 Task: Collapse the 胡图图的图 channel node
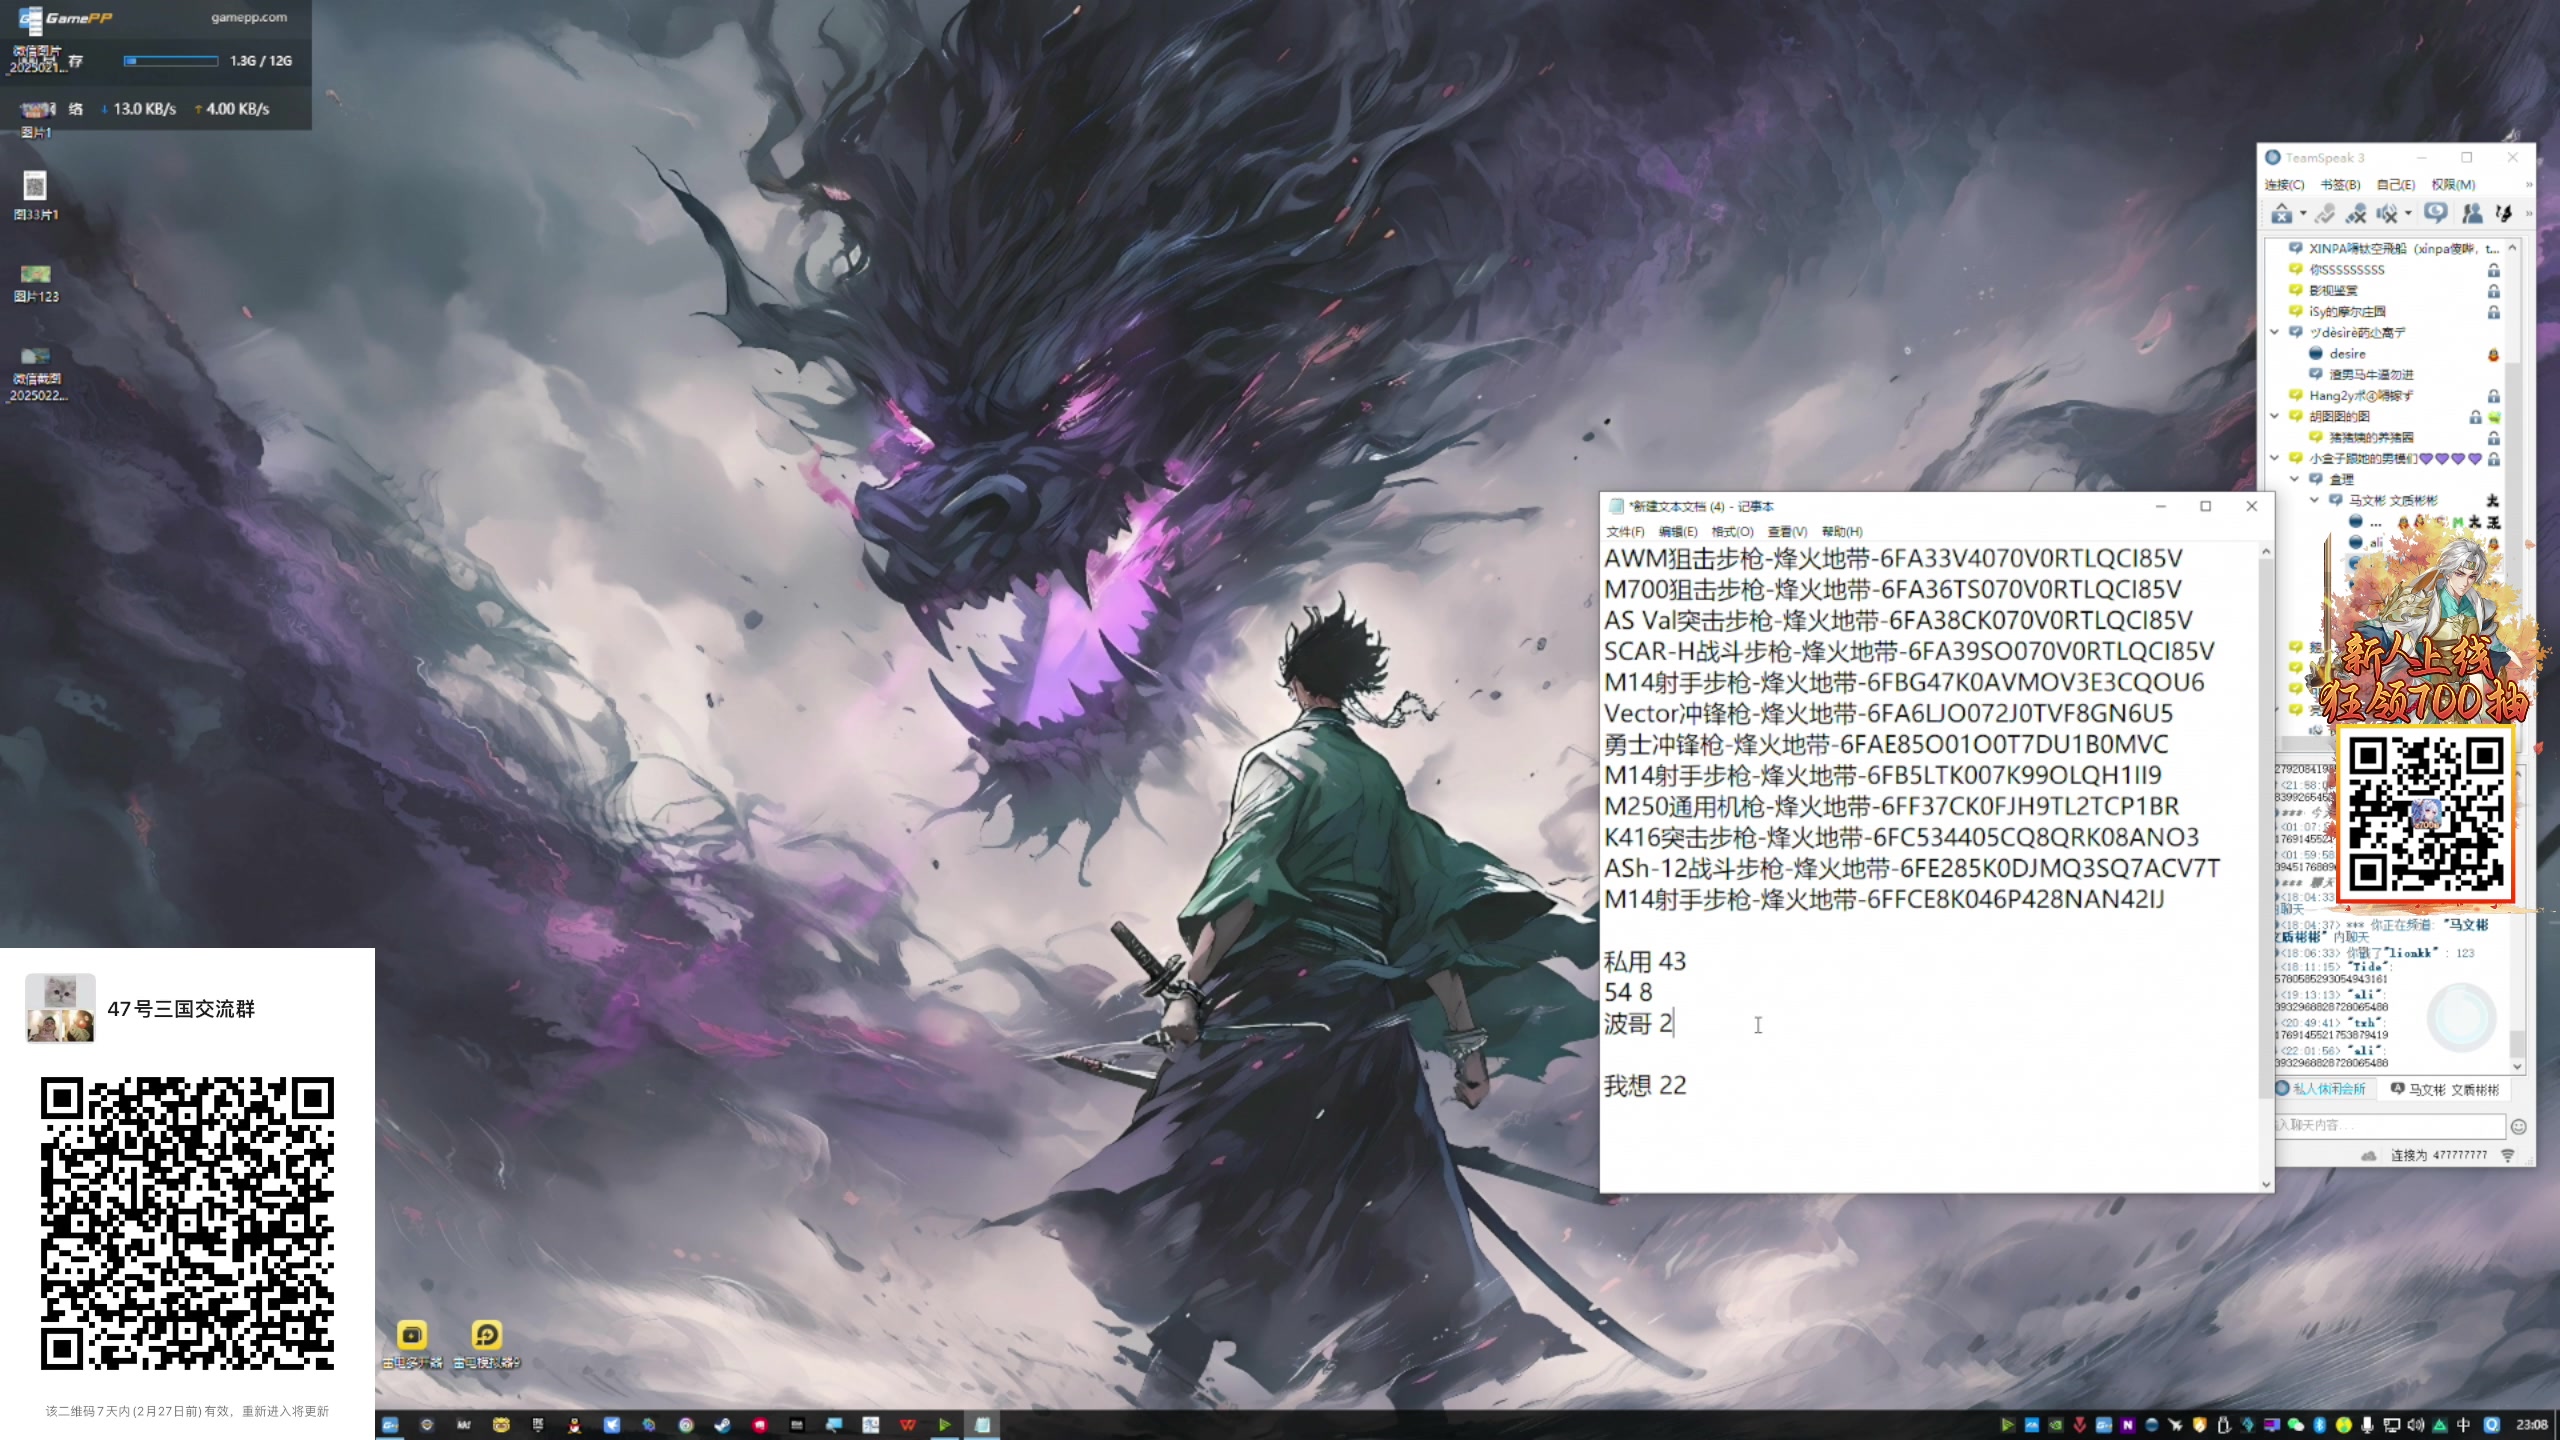coord(2275,416)
